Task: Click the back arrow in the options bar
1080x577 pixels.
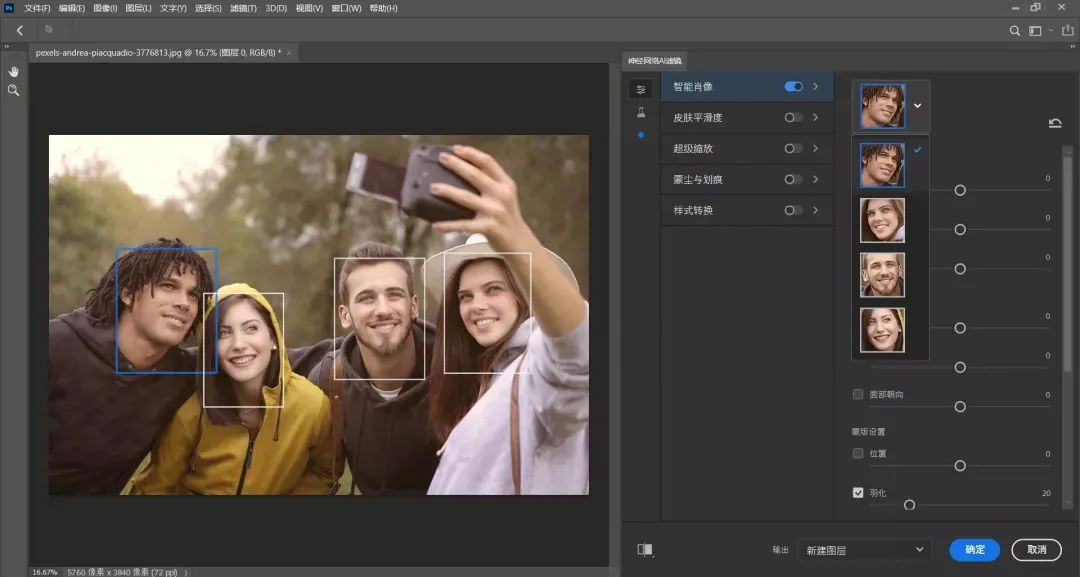Action: 20,30
